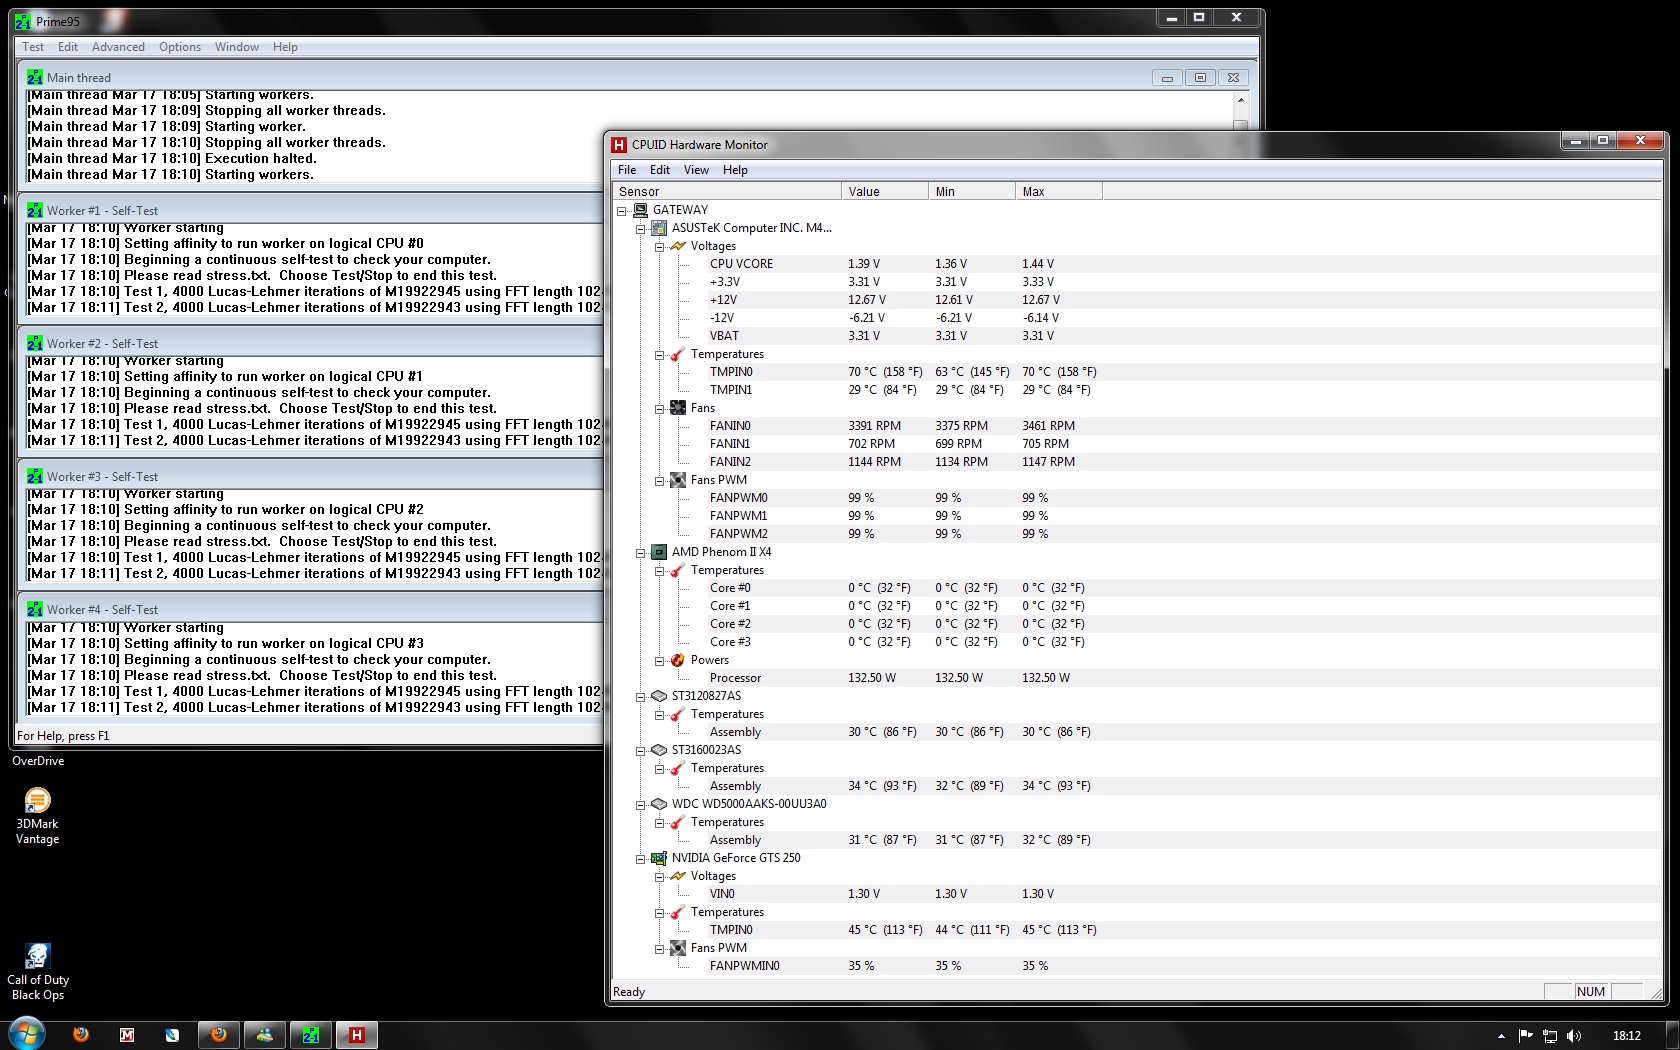Click the Value column header
This screenshot has width=1680, height=1050.
click(885, 191)
